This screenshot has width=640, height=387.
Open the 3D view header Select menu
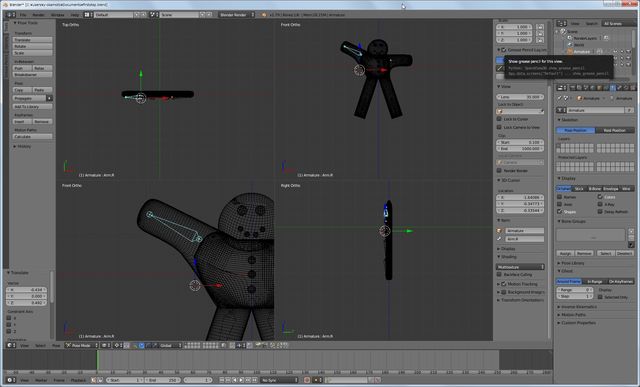point(40,345)
